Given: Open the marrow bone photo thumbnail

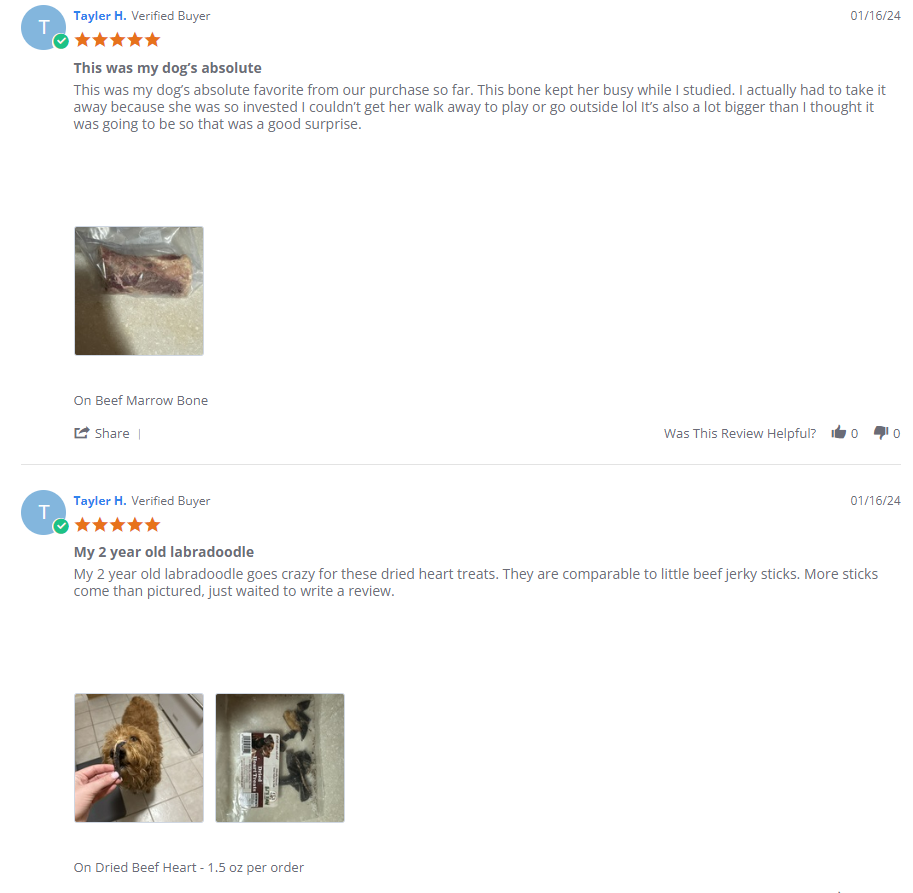Looking at the screenshot, I should coord(139,291).
